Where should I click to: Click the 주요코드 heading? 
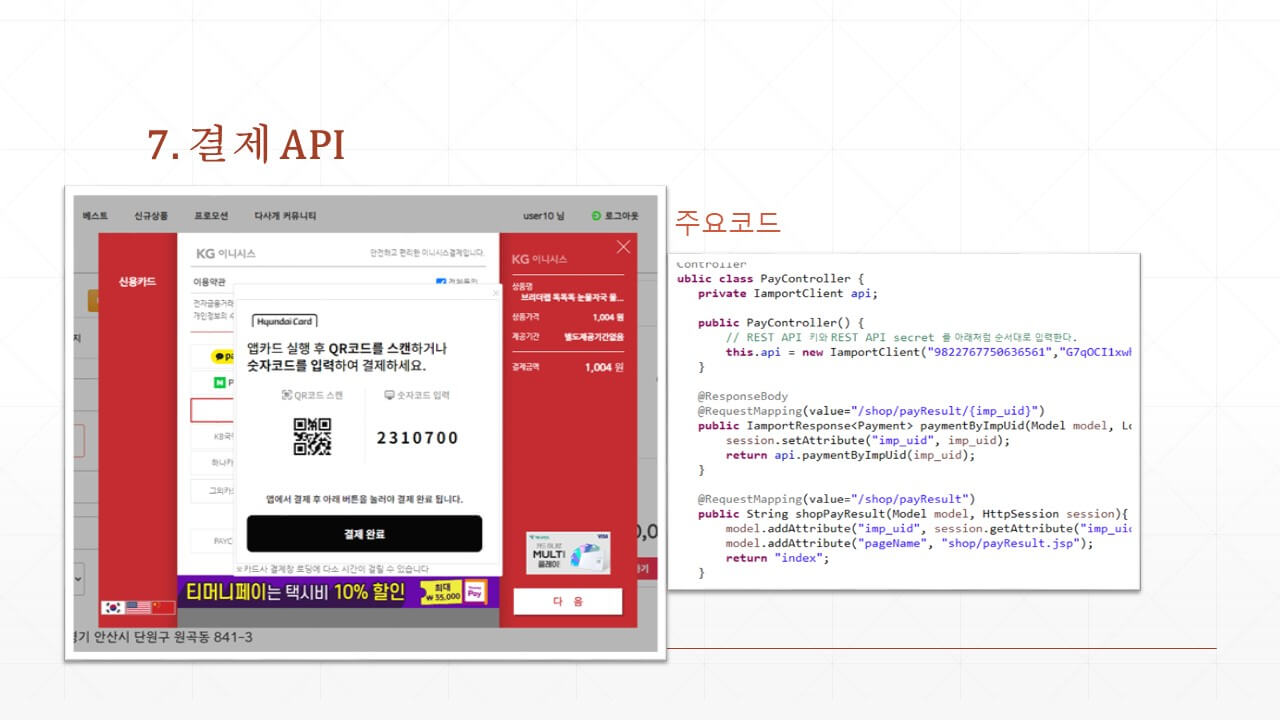728,221
